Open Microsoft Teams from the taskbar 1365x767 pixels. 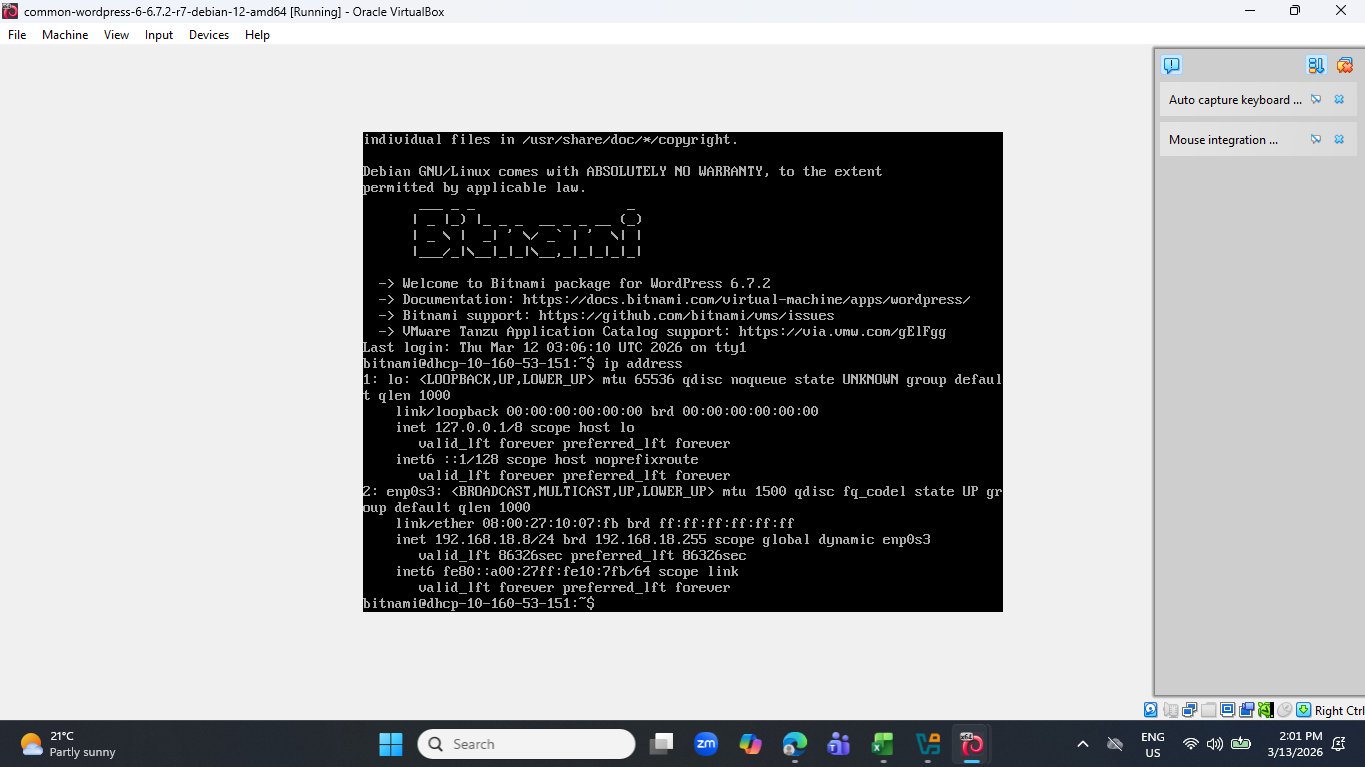tap(838, 744)
